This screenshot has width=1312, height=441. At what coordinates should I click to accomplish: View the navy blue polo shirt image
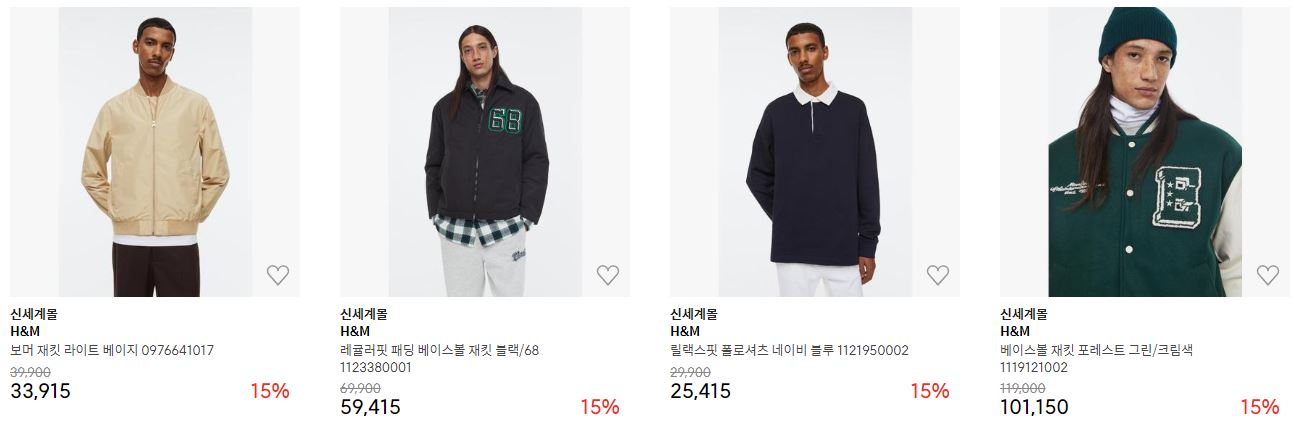pos(815,152)
